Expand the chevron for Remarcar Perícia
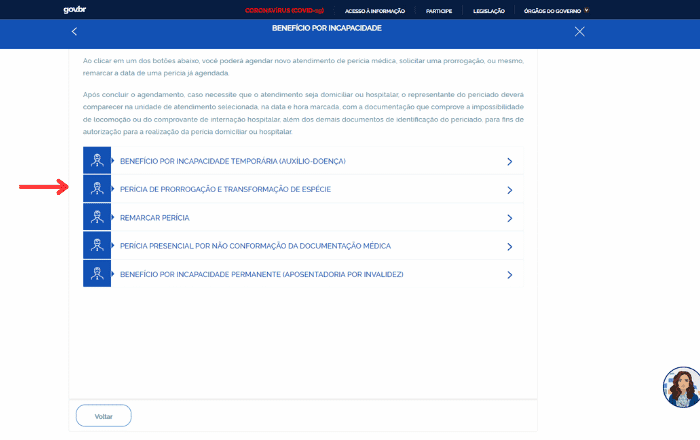The width and height of the screenshot is (700, 440). pyautogui.click(x=509, y=217)
